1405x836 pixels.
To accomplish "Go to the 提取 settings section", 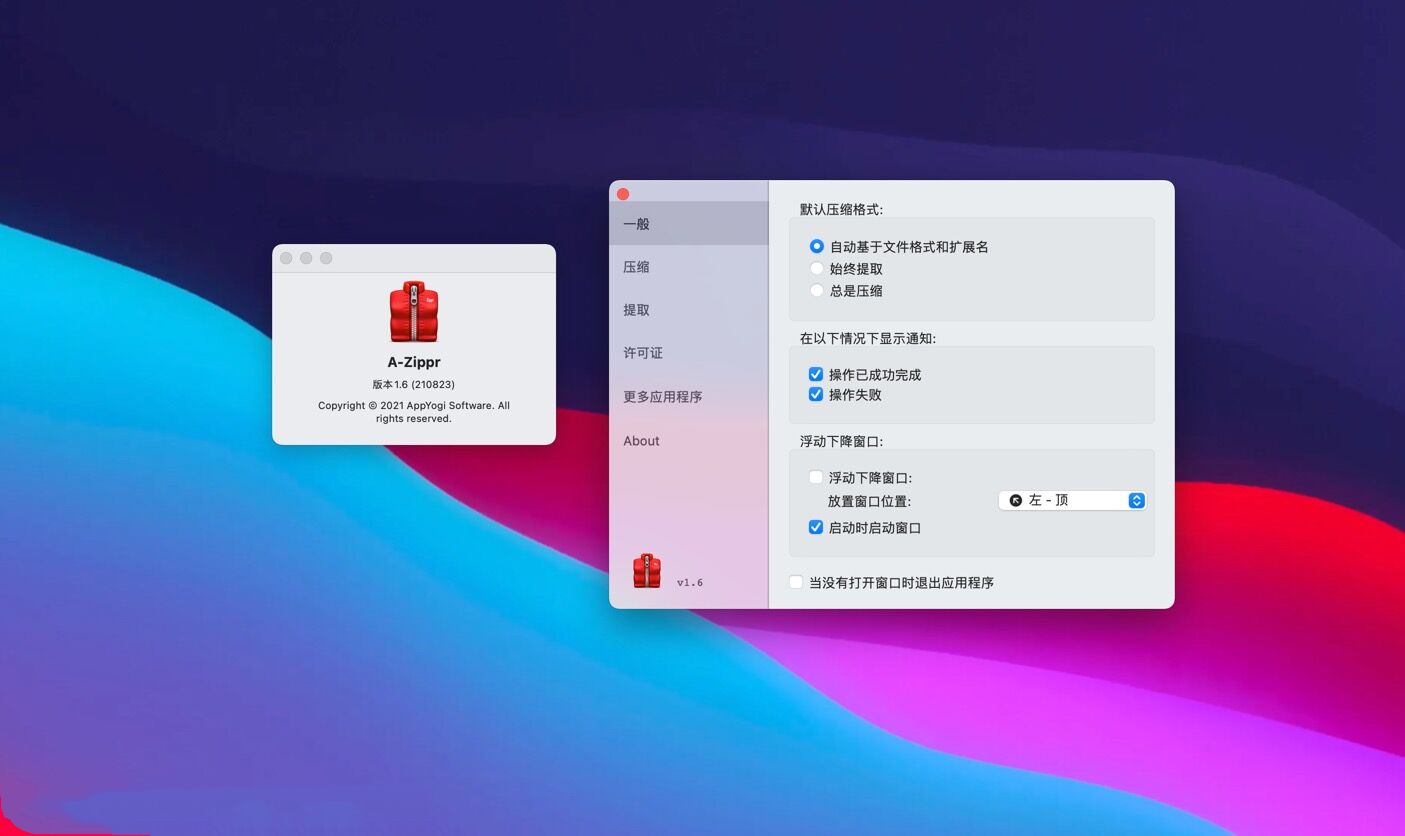I will click(689, 310).
